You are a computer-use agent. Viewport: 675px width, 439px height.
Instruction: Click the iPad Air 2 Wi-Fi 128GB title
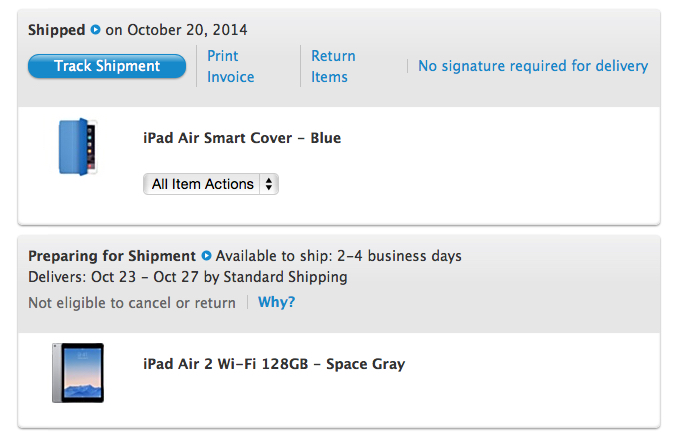click(274, 364)
